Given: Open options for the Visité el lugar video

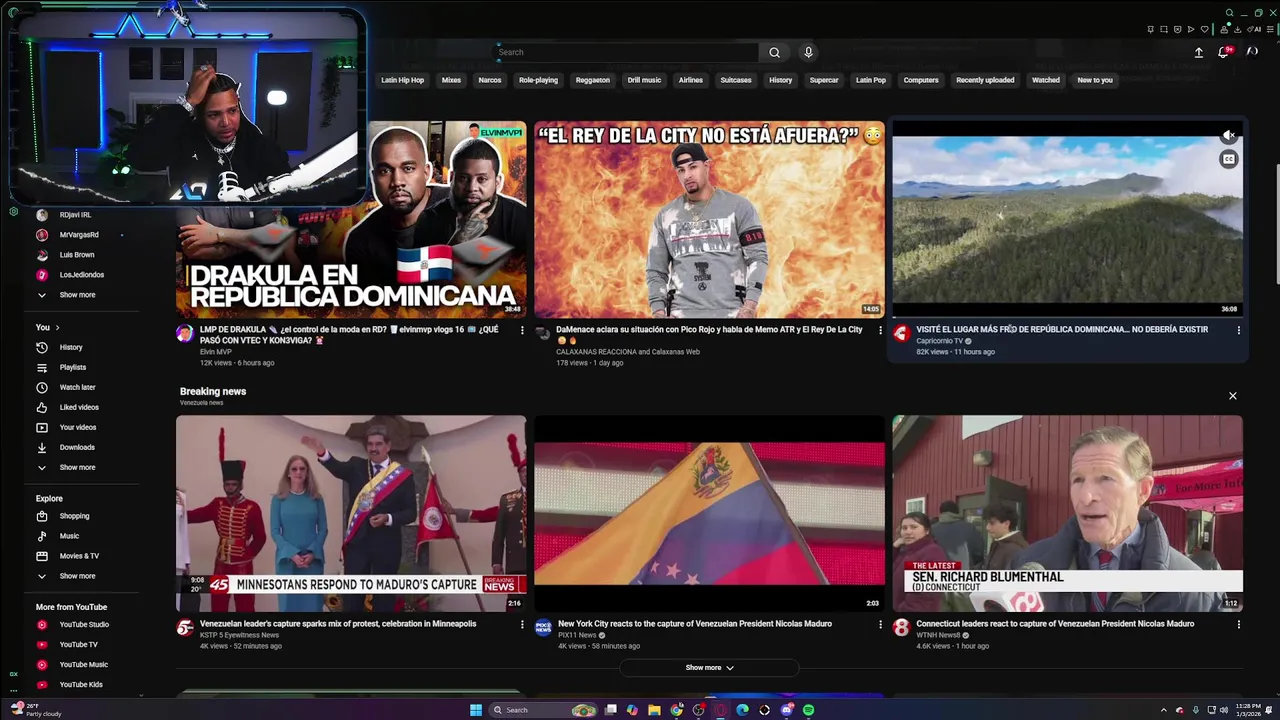Looking at the screenshot, I should 1238,330.
